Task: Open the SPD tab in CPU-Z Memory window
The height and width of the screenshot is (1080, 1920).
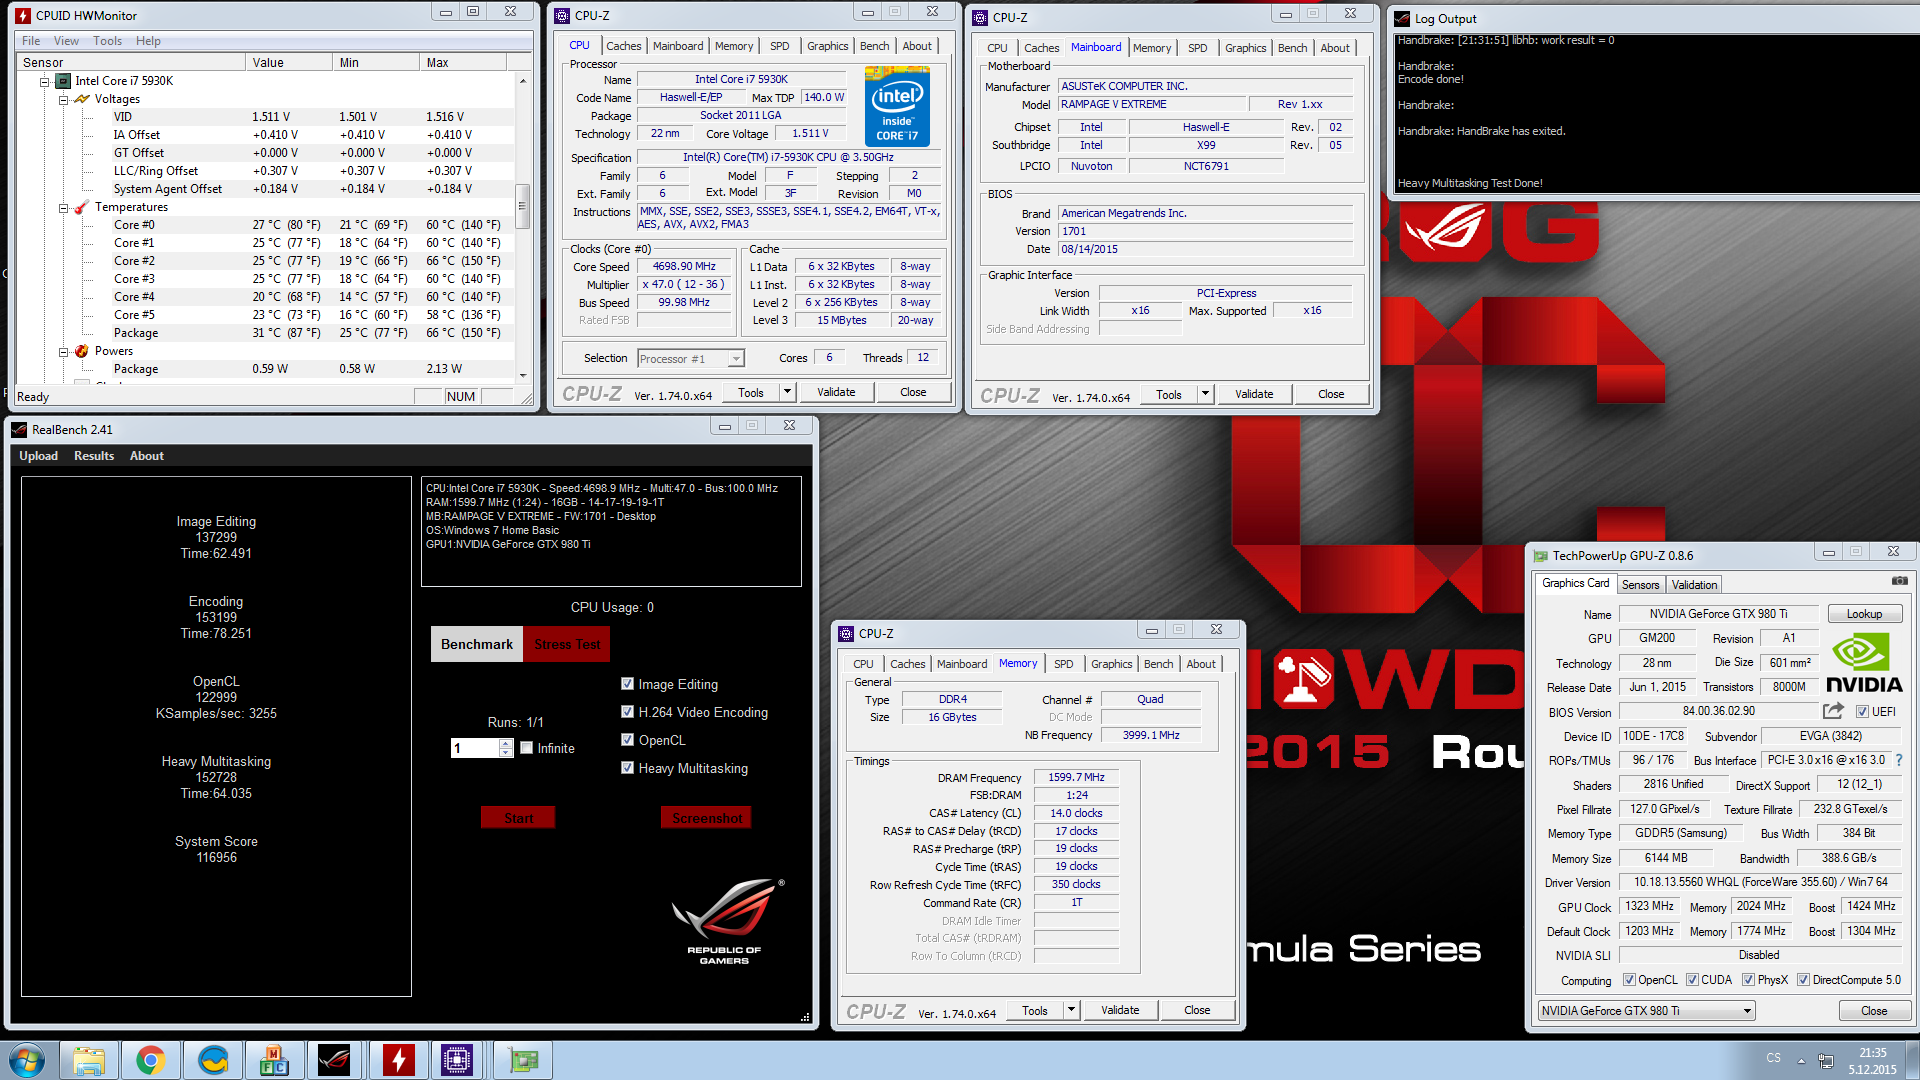Action: point(1064,664)
